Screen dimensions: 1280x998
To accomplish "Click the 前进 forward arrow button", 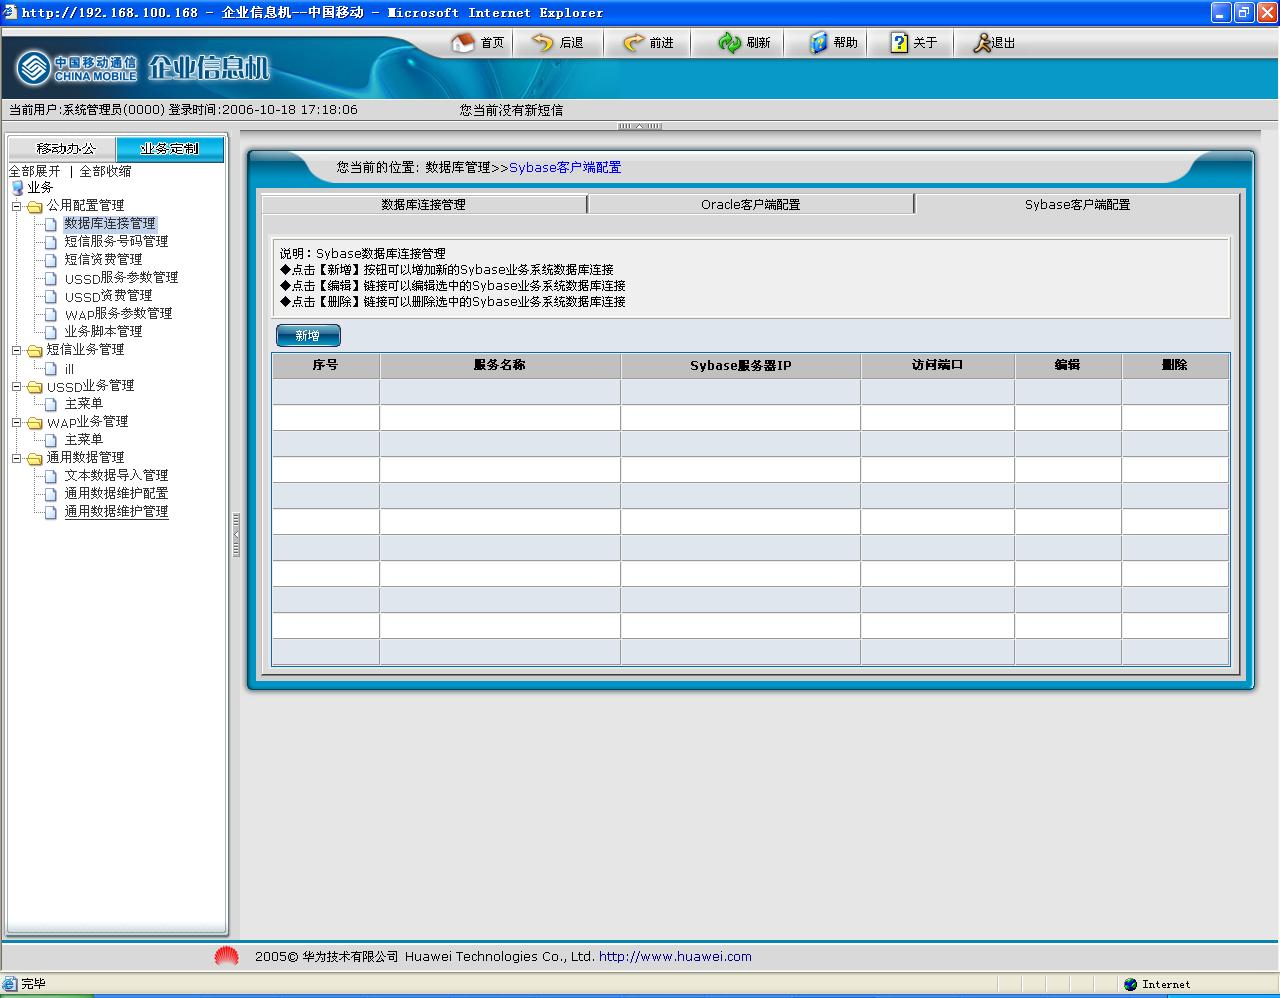I will click(x=648, y=43).
